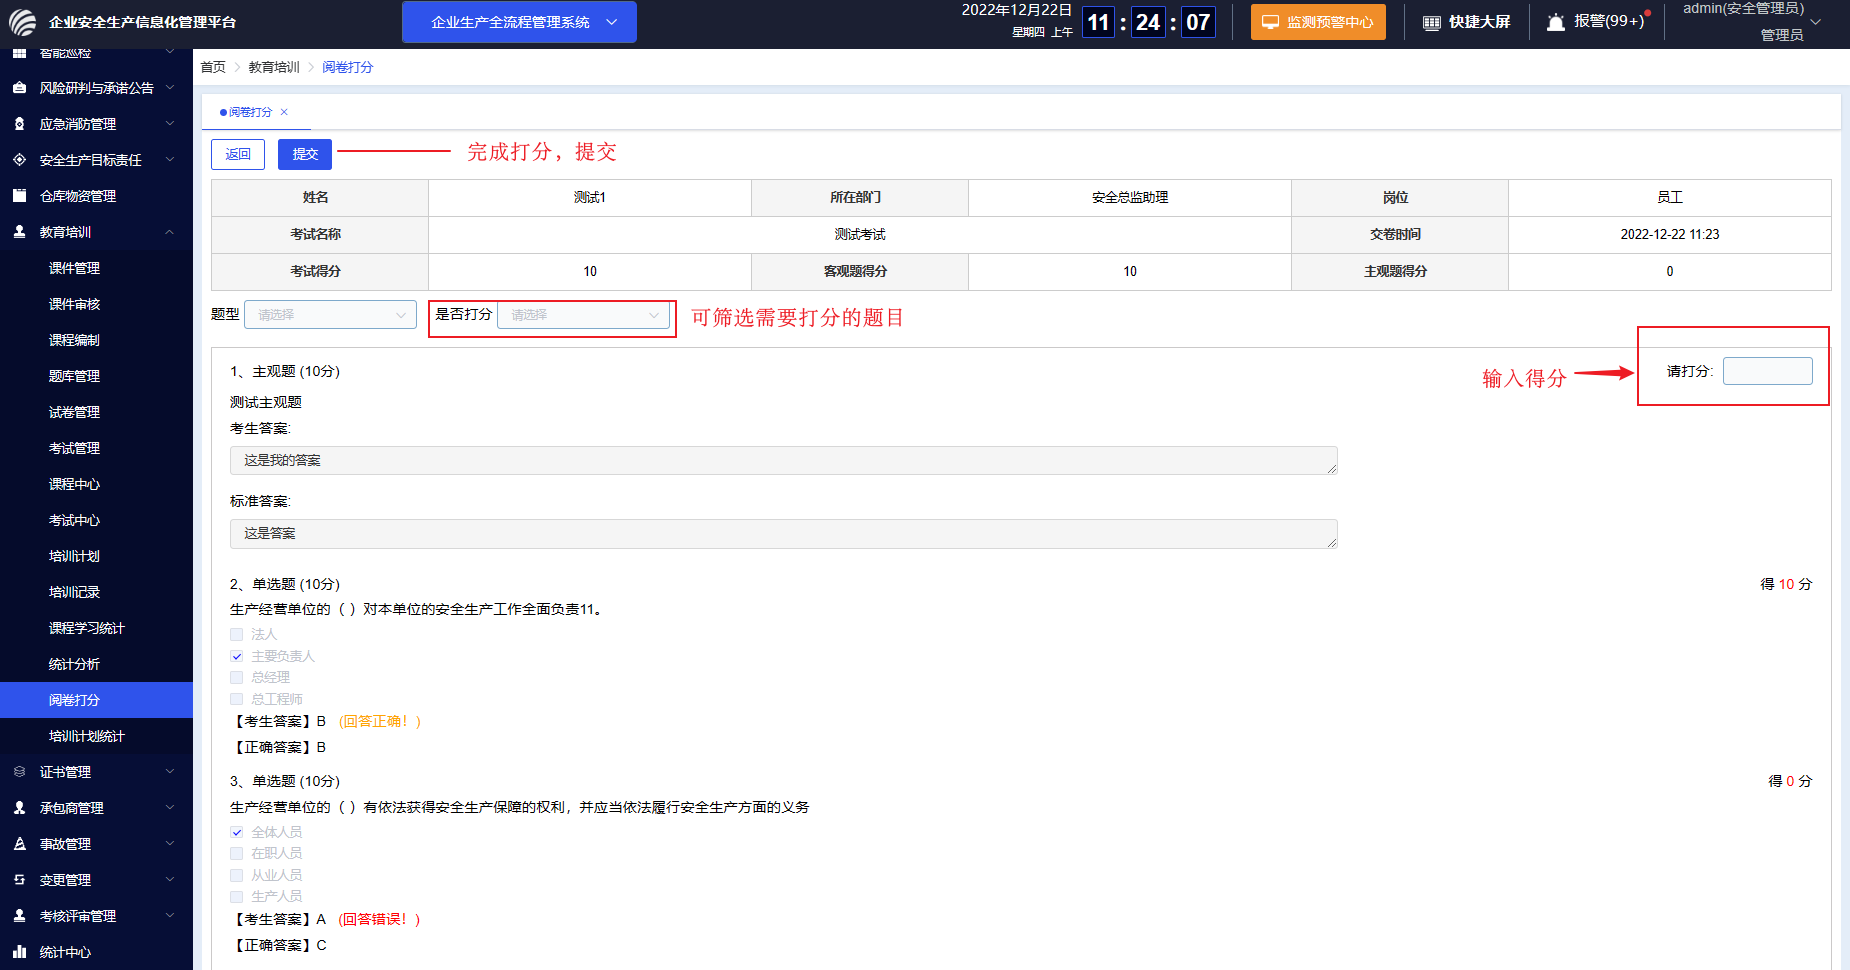
Task: Click the 应急消防管理 sidebar icon
Action: 19,124
